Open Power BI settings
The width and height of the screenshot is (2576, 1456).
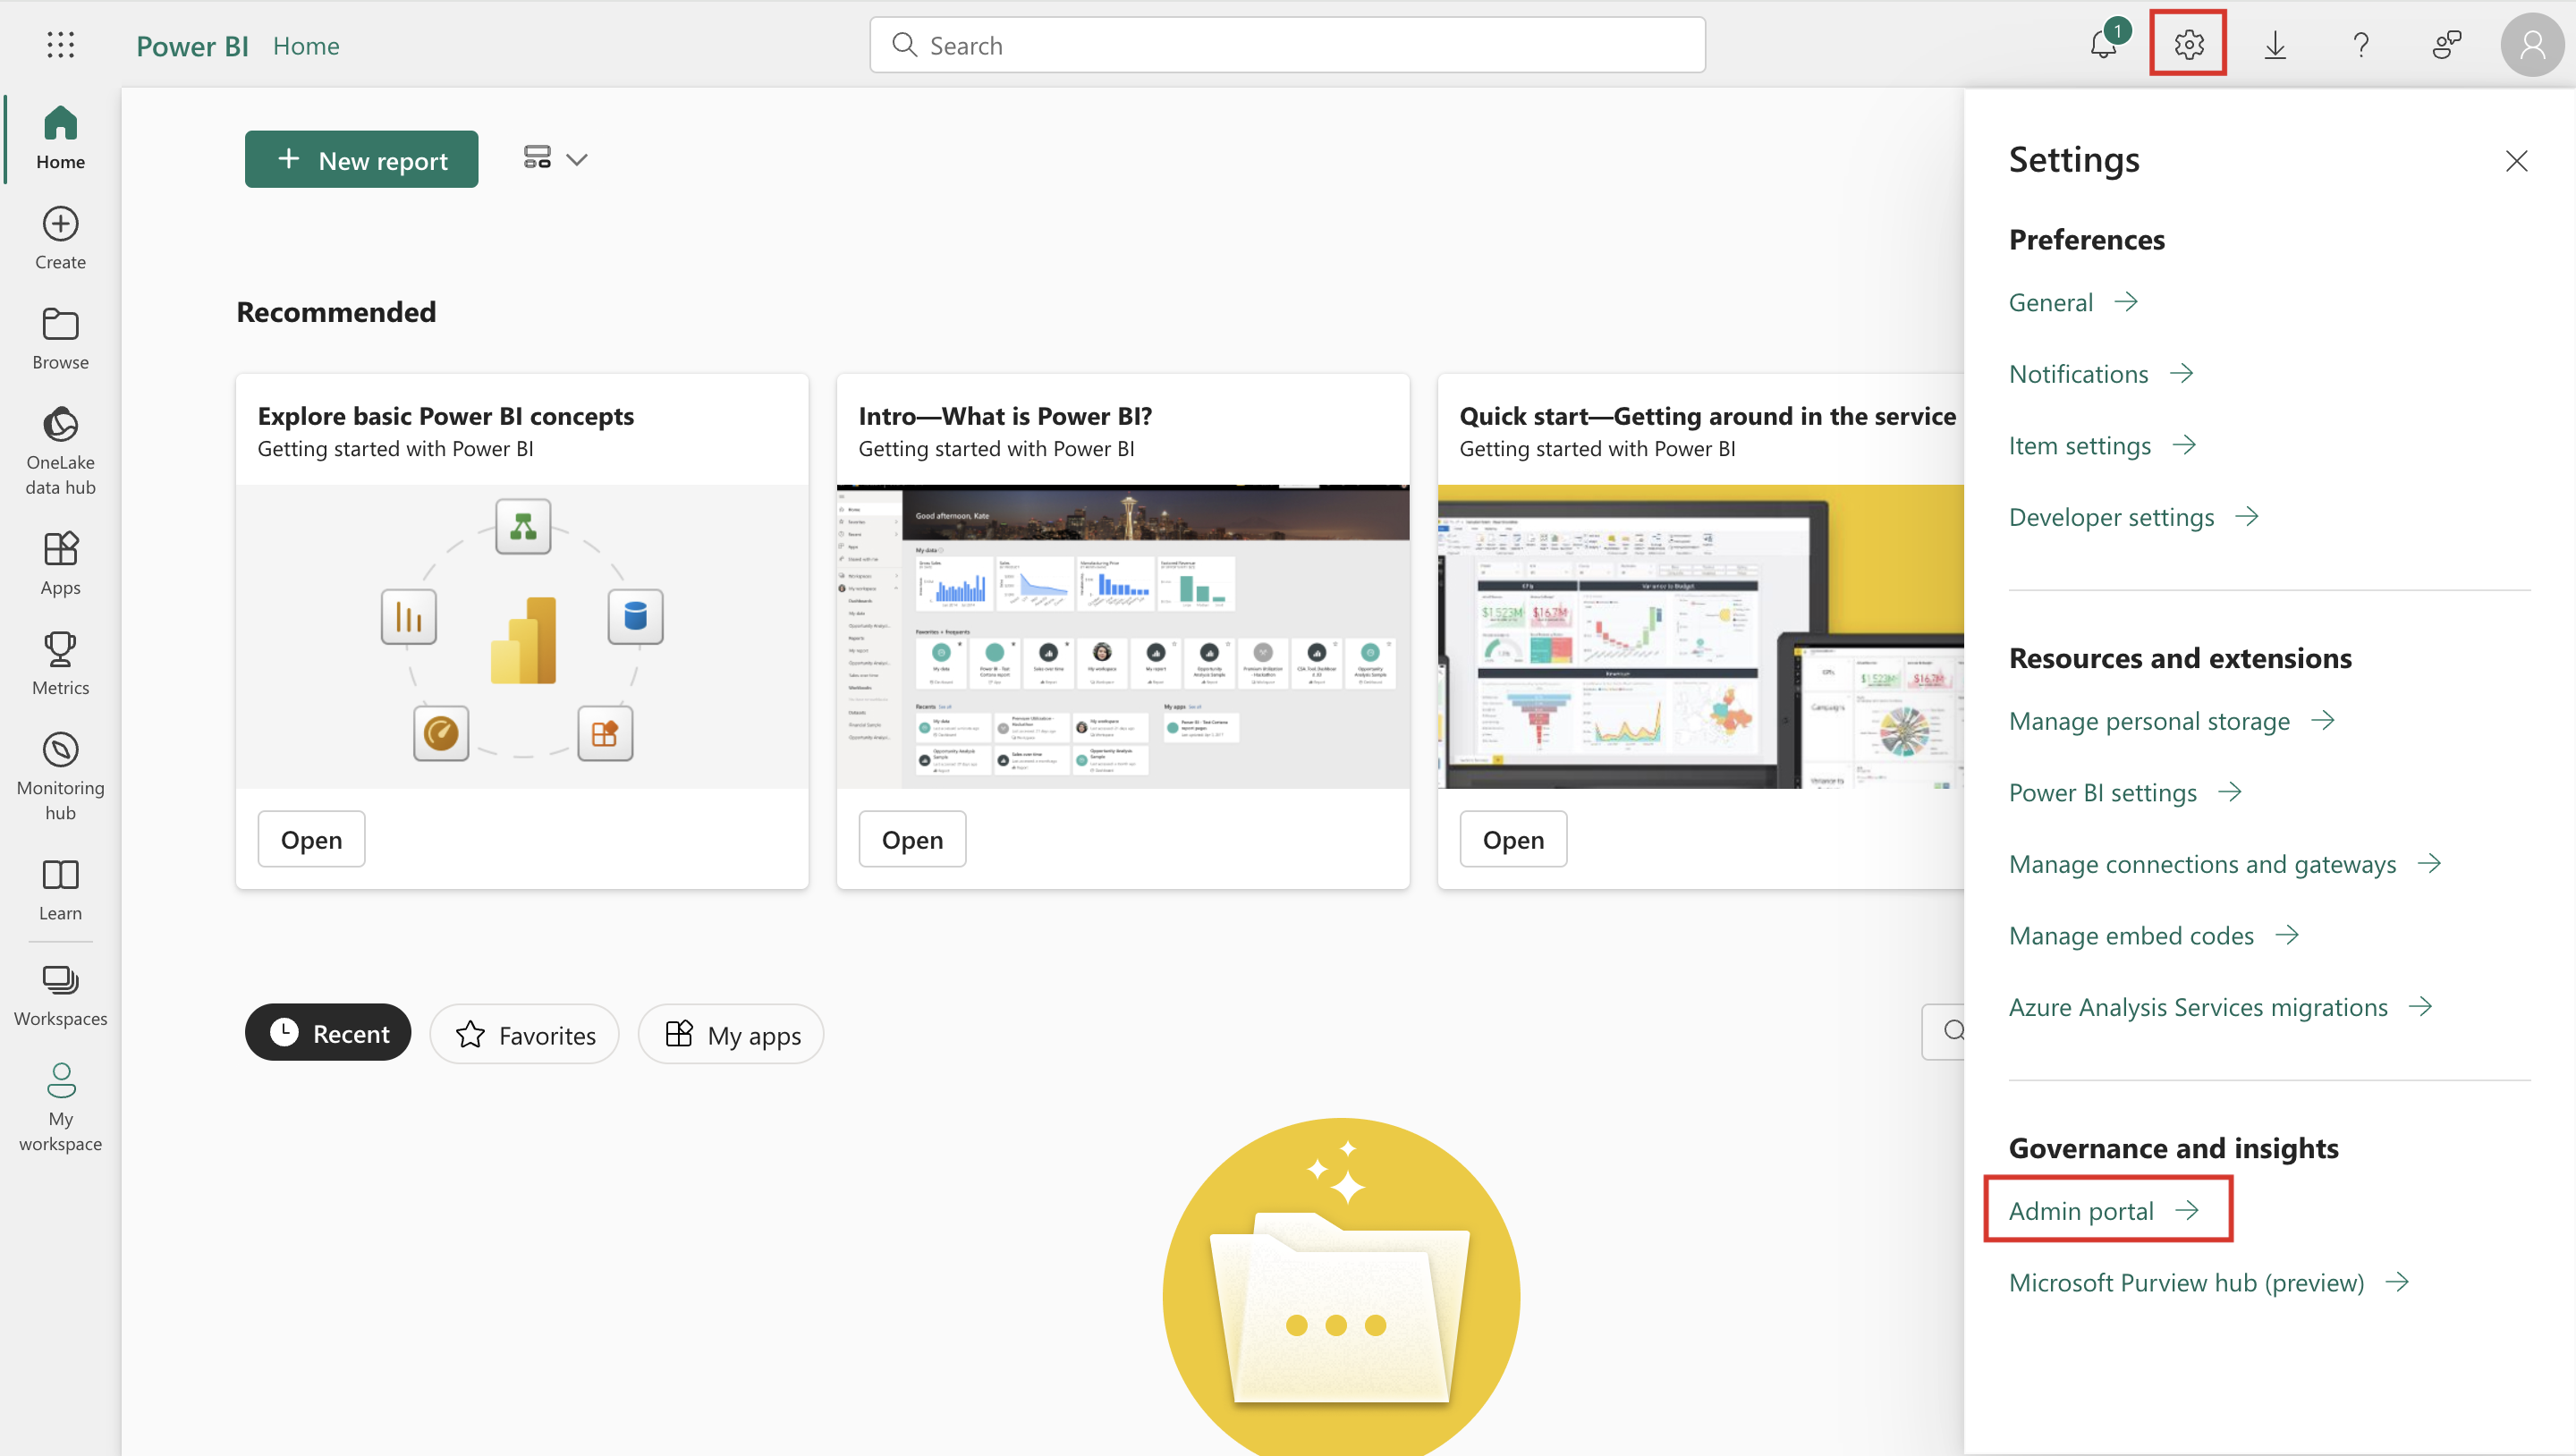(2125, 793)
